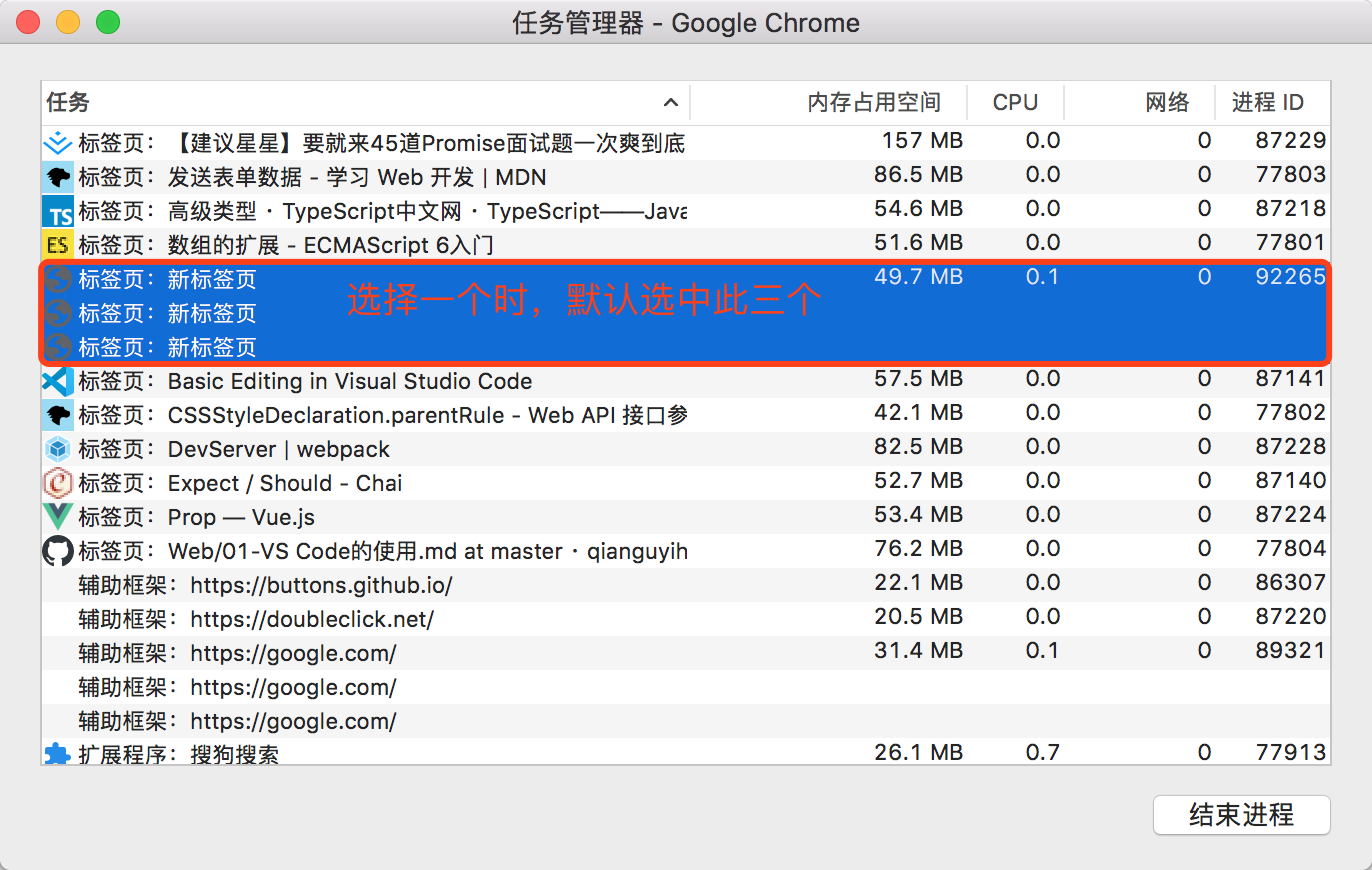1372x870 pixels.
Task: Select the 高级类型 · TypeScript中文网 row
Action: [686, 211]
